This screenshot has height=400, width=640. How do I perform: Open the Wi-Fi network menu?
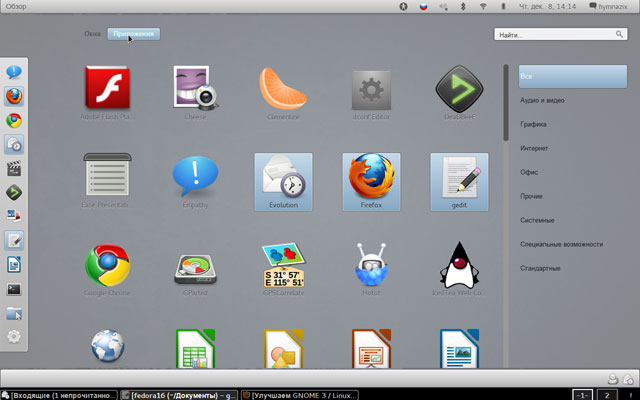coord(483,7)
